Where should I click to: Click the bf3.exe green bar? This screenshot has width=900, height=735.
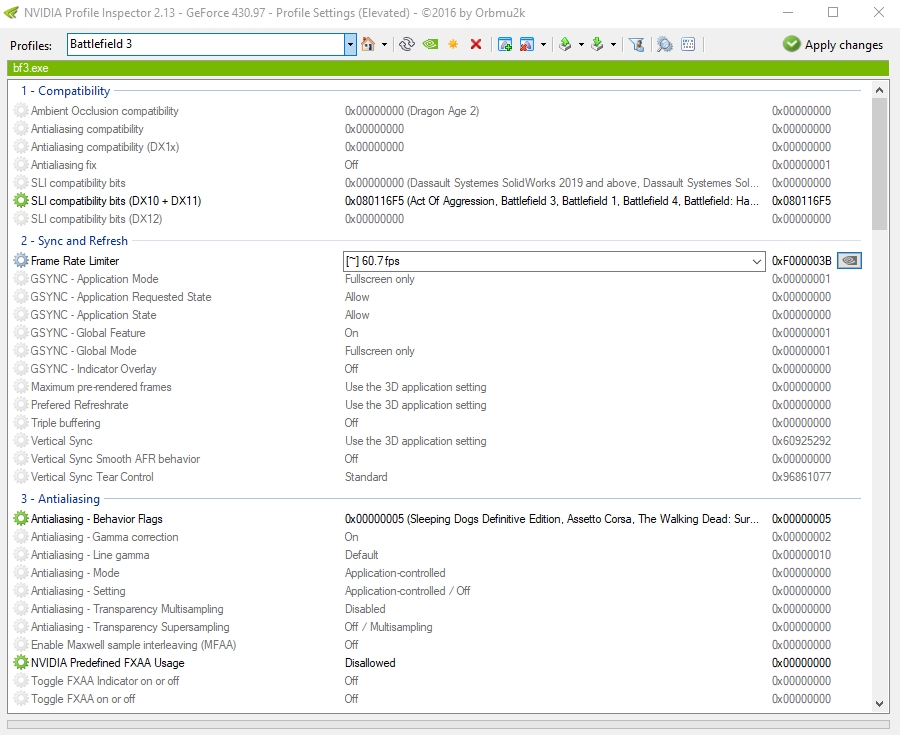click(448, 68)
